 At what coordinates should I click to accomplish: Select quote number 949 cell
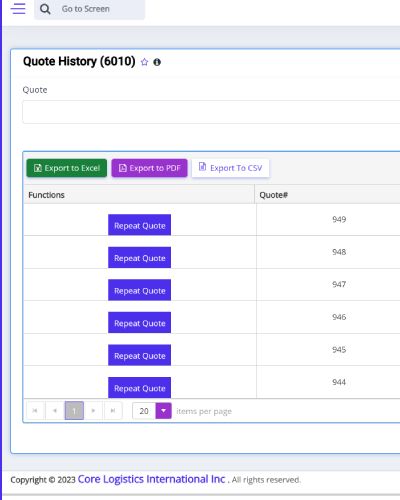[x=339, y=219]
